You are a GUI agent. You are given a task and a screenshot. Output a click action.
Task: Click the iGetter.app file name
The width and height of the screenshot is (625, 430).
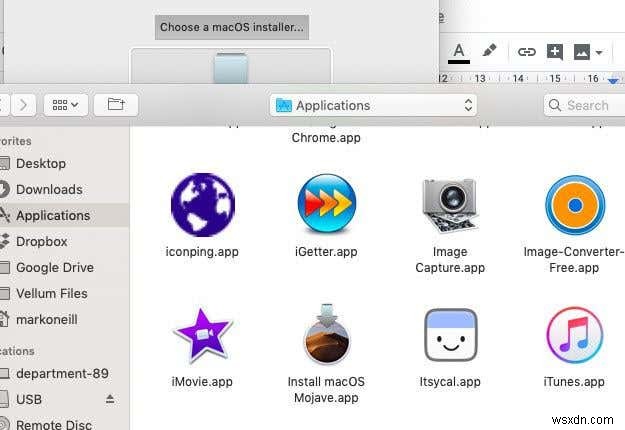point(326,252)
